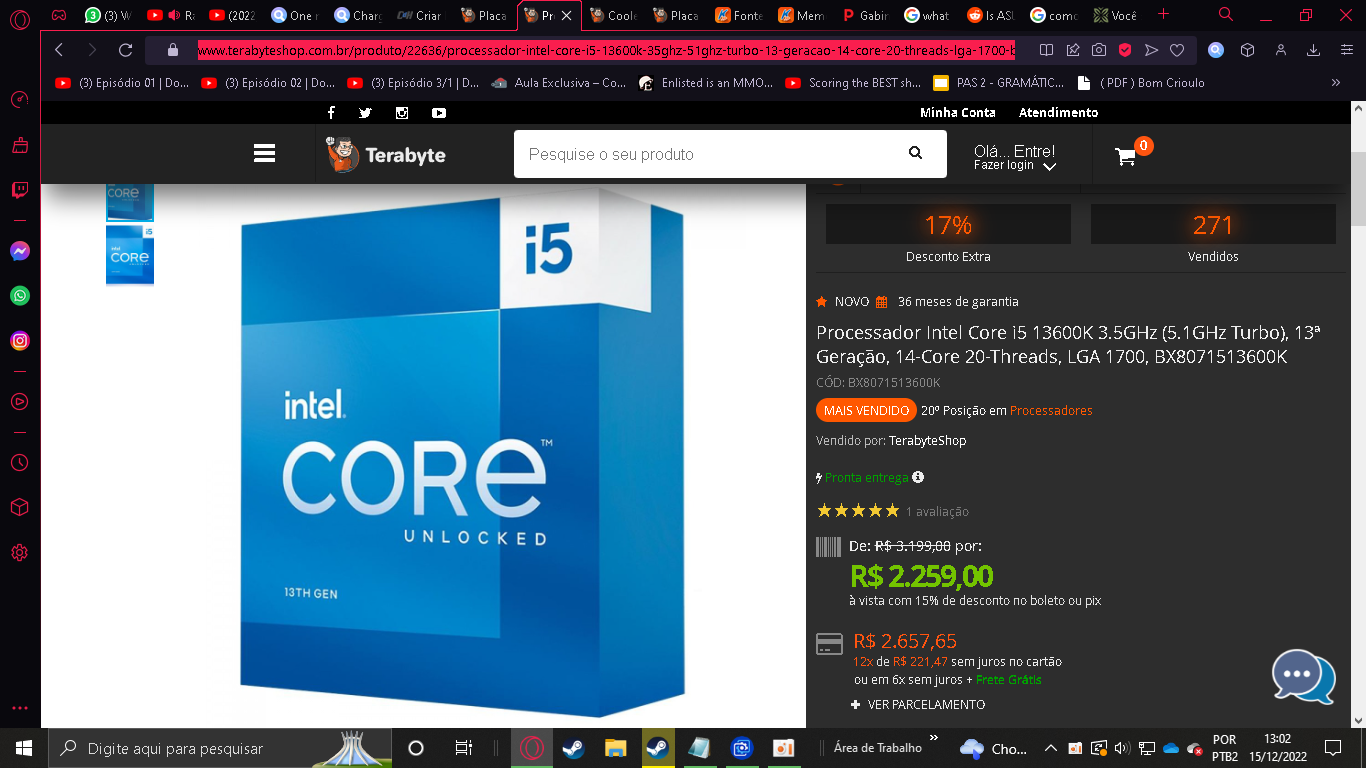This screenshot has width=1366, height=768.
Task: Open WhatsApp in Opera sidebar
Action: tap(20, 296)
